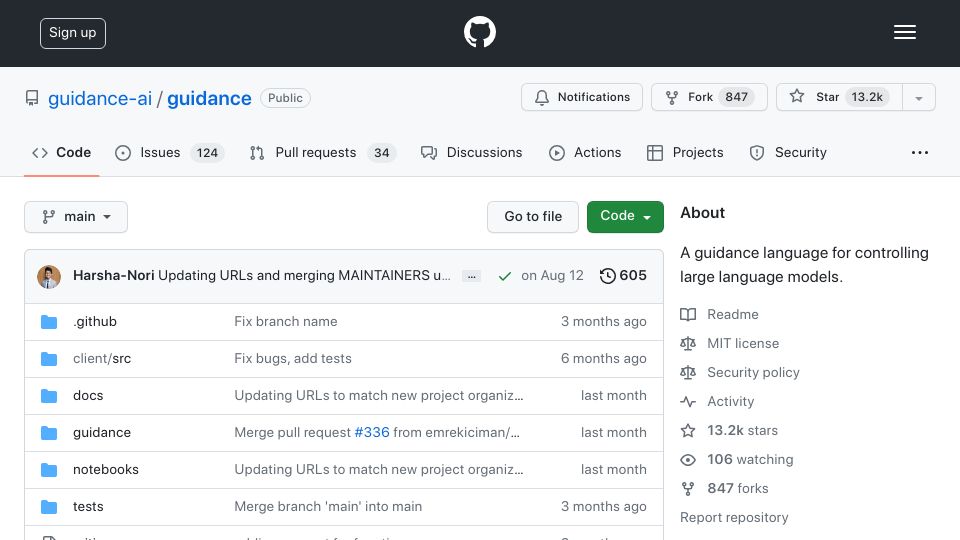
Task: Open the docs folder
Action: (88, 396)
